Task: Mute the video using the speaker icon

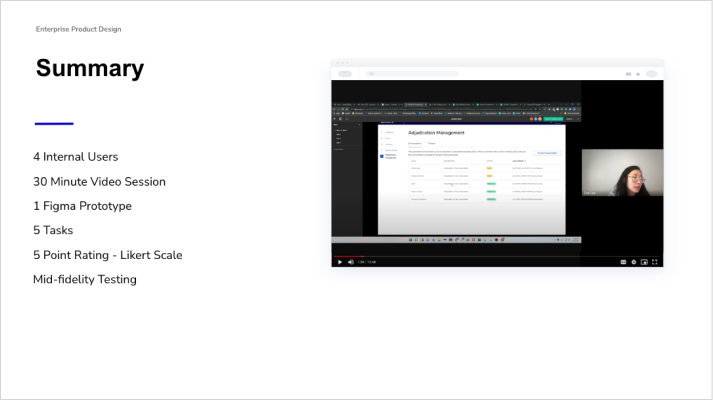Action: pyautogui.click(x=350, y=262)
